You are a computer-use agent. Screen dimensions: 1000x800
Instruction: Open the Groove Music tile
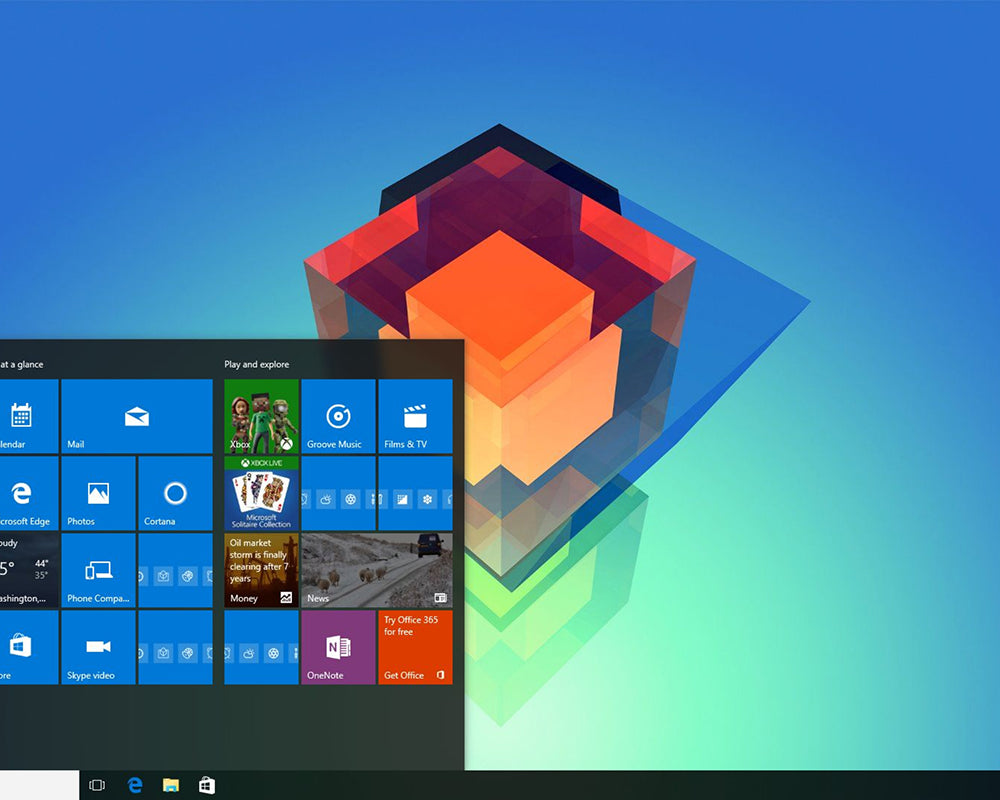click(x=338, y=417)
